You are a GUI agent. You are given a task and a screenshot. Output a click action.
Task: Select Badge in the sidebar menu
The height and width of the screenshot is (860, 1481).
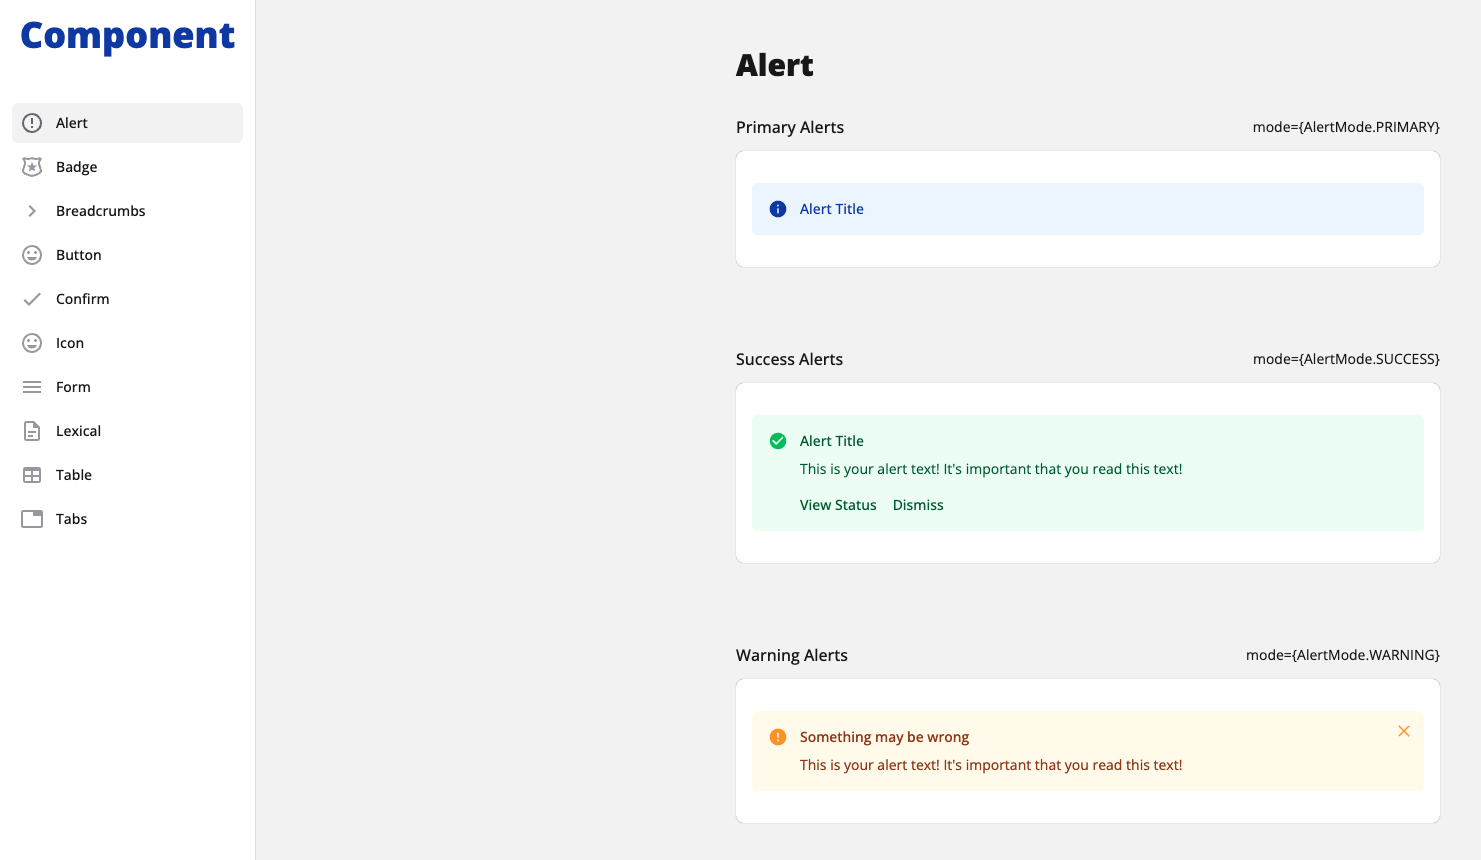tap(77, 167)
